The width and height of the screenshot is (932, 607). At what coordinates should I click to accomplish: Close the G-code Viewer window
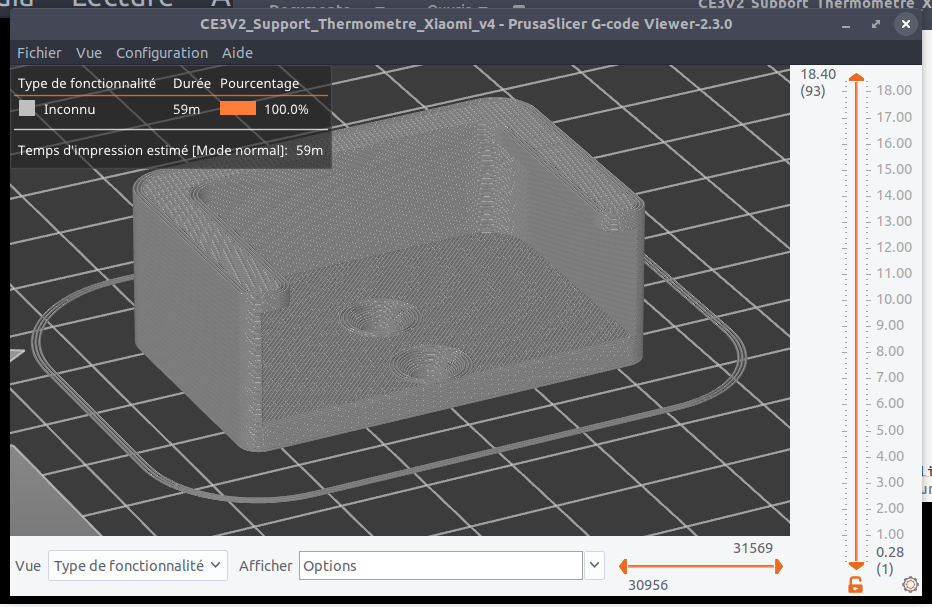click(x=905, y=24)
